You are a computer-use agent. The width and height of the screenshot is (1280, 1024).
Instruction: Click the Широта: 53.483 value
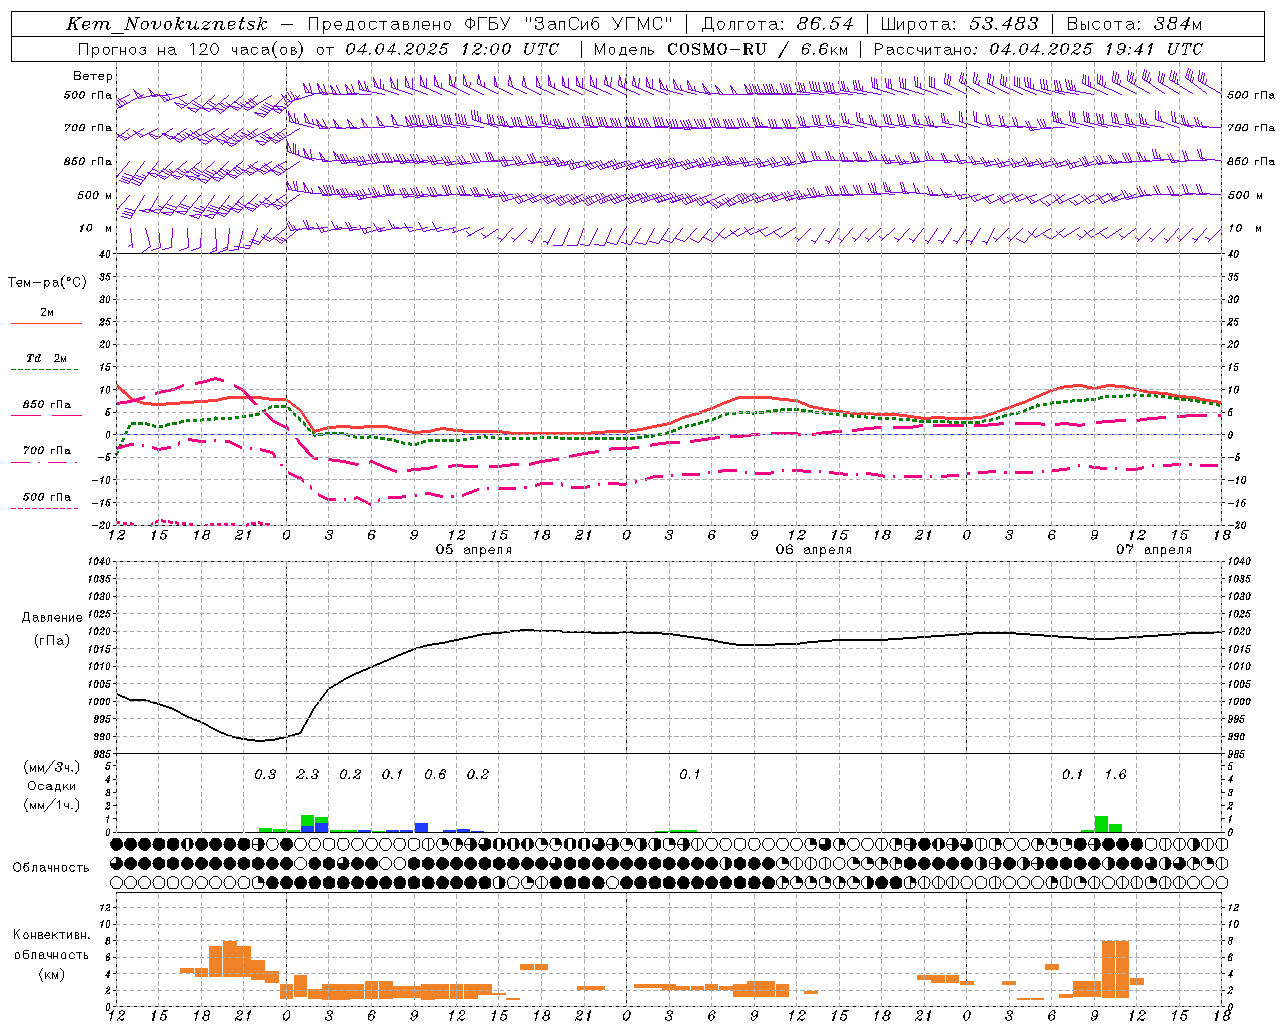(959, 24)
